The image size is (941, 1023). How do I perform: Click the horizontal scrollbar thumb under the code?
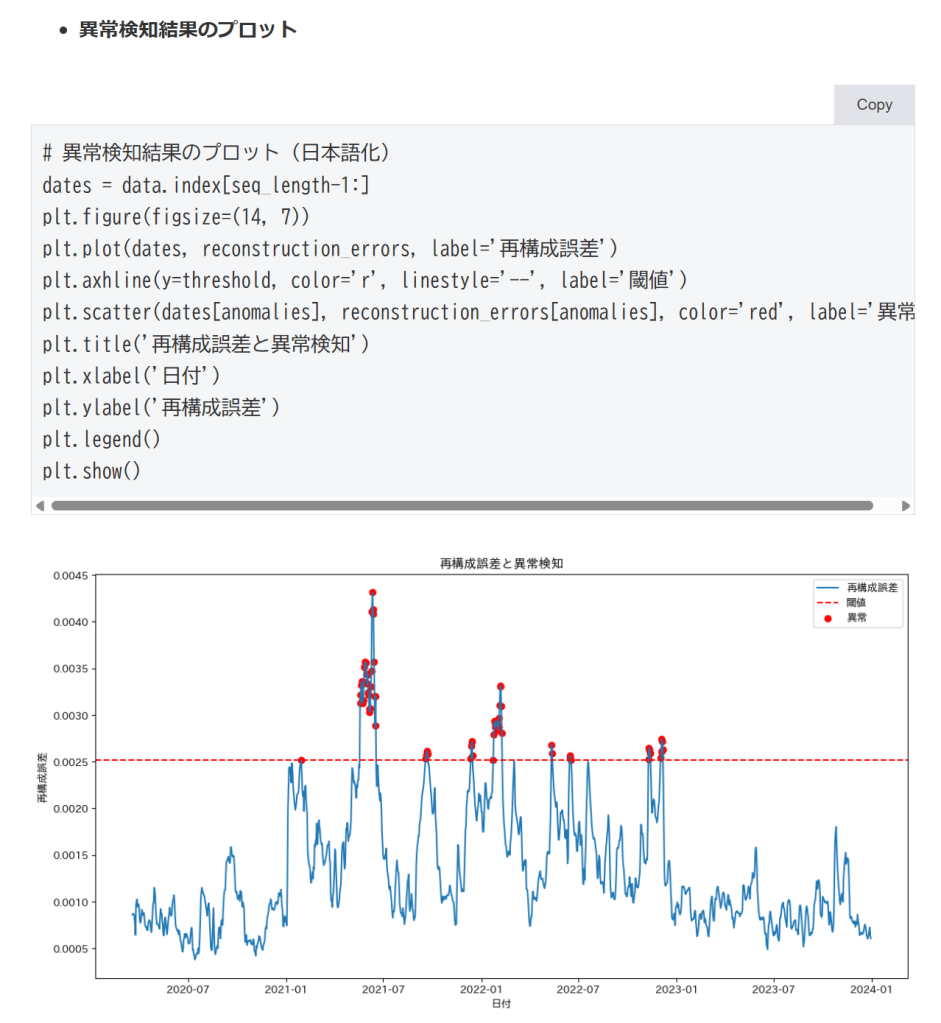[461, 506]
